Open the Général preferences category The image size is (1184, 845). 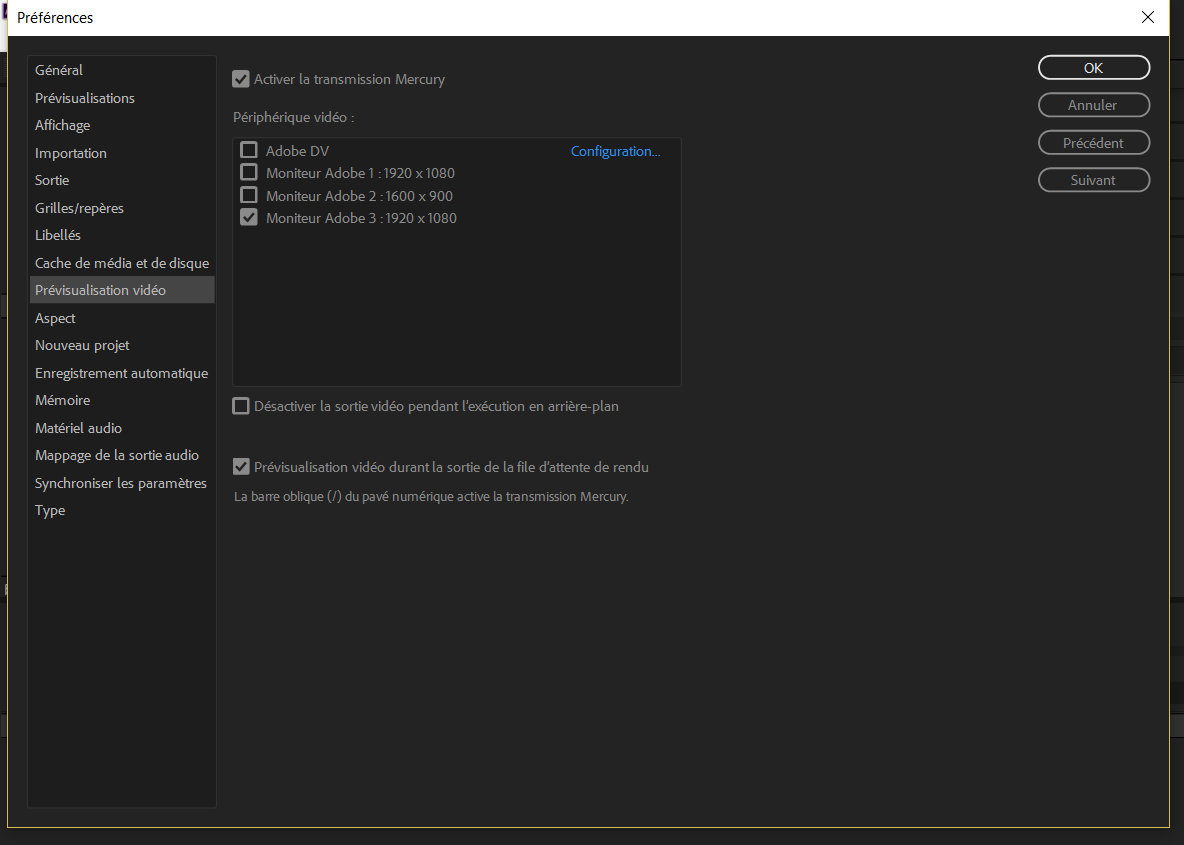(122, 70)
